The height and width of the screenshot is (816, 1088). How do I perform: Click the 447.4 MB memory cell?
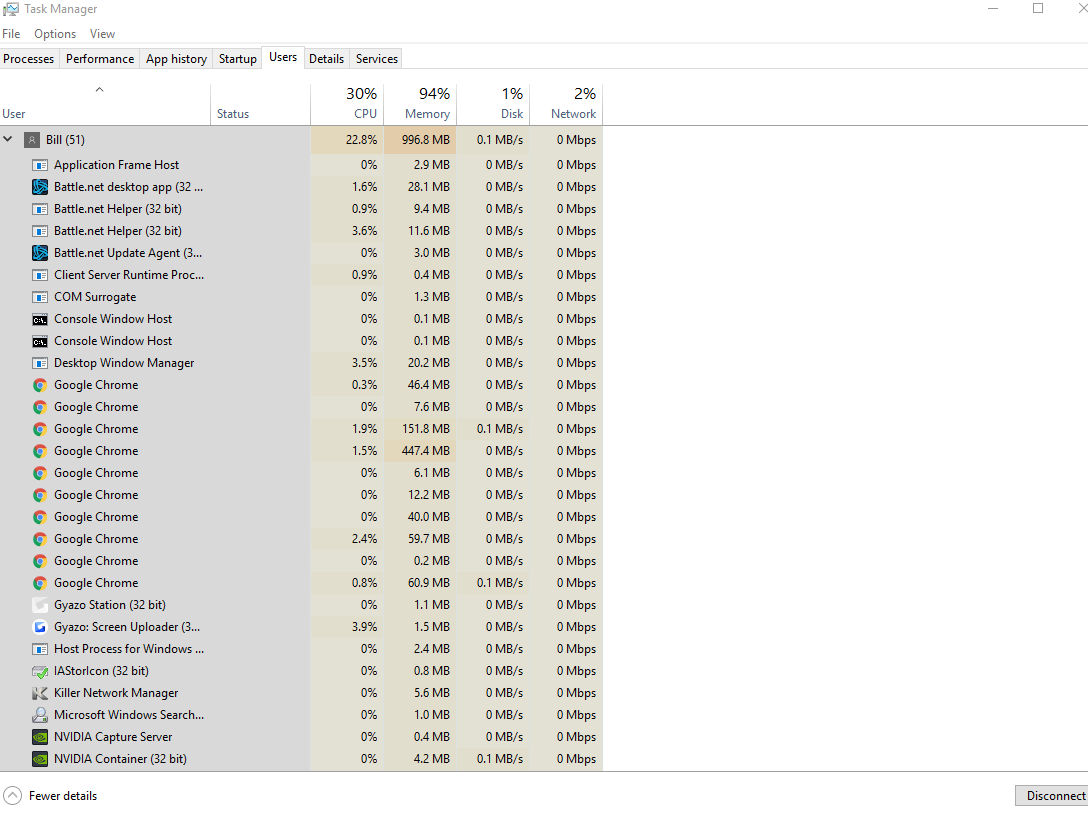click(420, 451)
